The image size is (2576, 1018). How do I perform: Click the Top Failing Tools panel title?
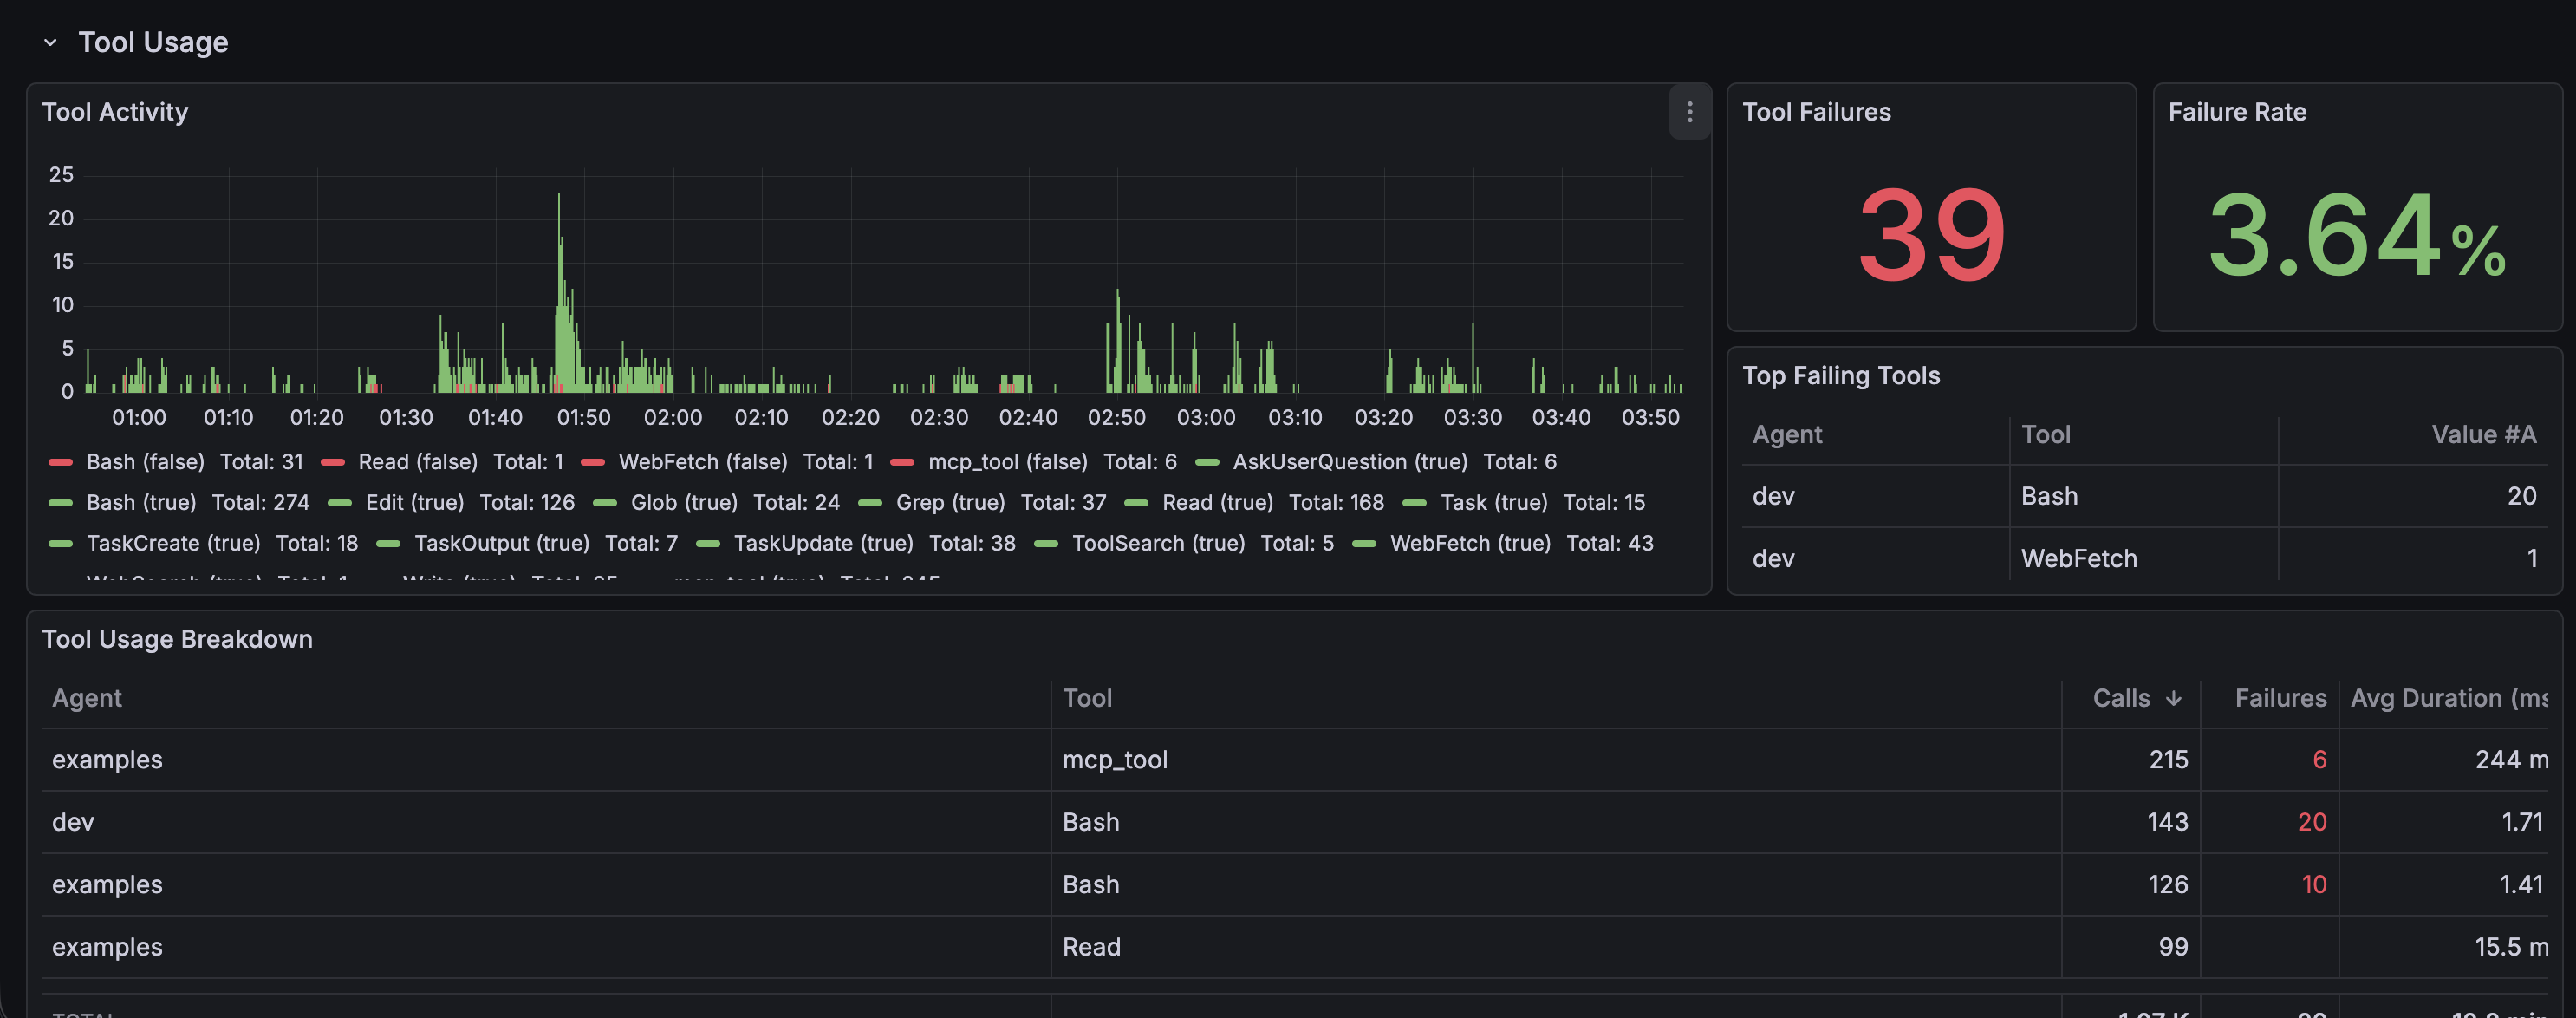pos(1842,375)
